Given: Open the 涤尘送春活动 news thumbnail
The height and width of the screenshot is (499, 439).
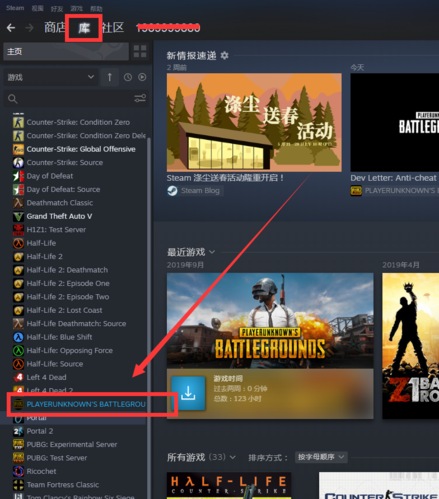Looking at the screenshot, I should (254, 122).
